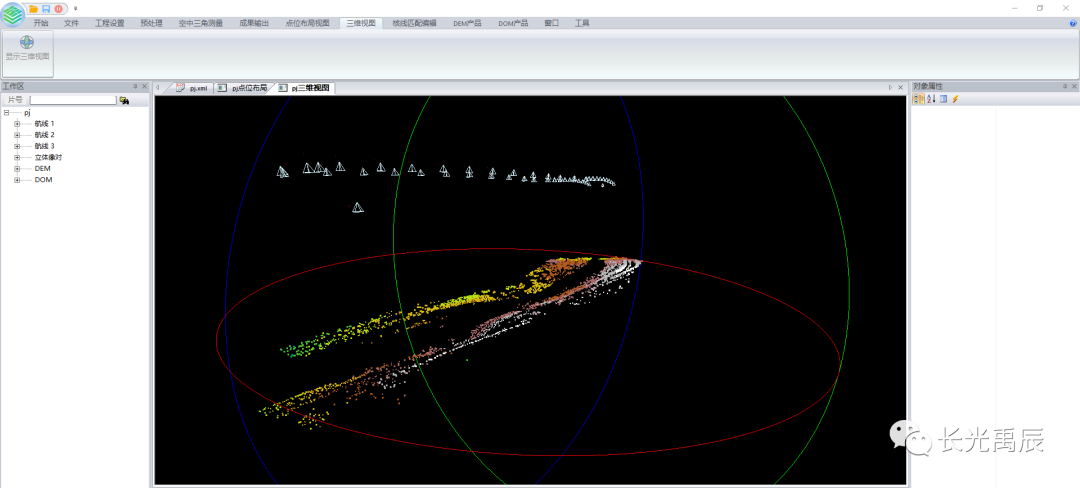Image resolution: width=1080 pixels, height=488 pixels.
Task: Close the 工作区 panel
Action: coord(145,87)
